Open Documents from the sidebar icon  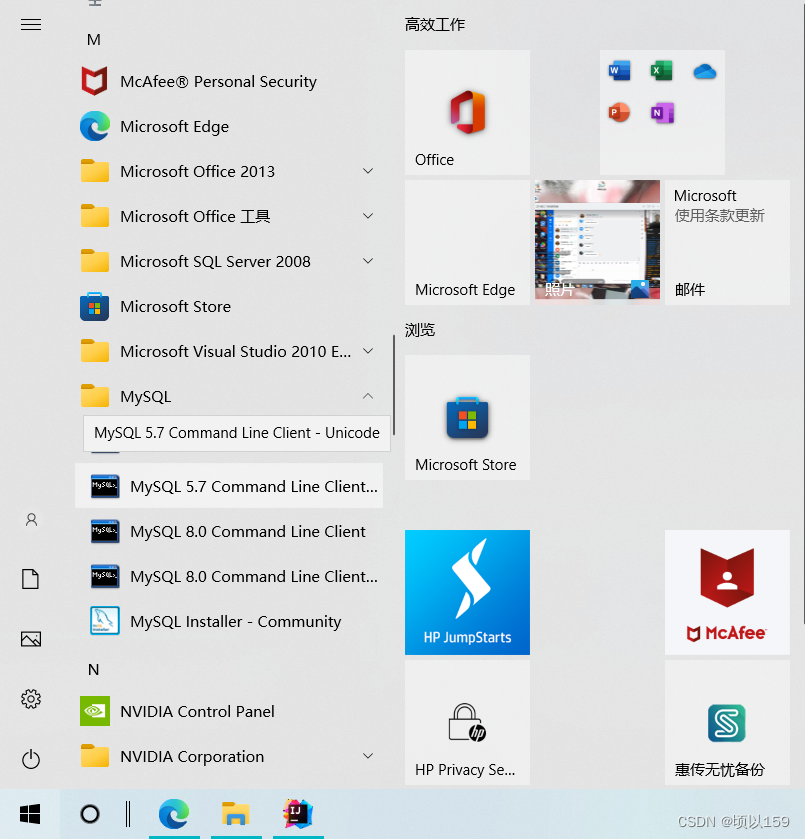point(31,579)
